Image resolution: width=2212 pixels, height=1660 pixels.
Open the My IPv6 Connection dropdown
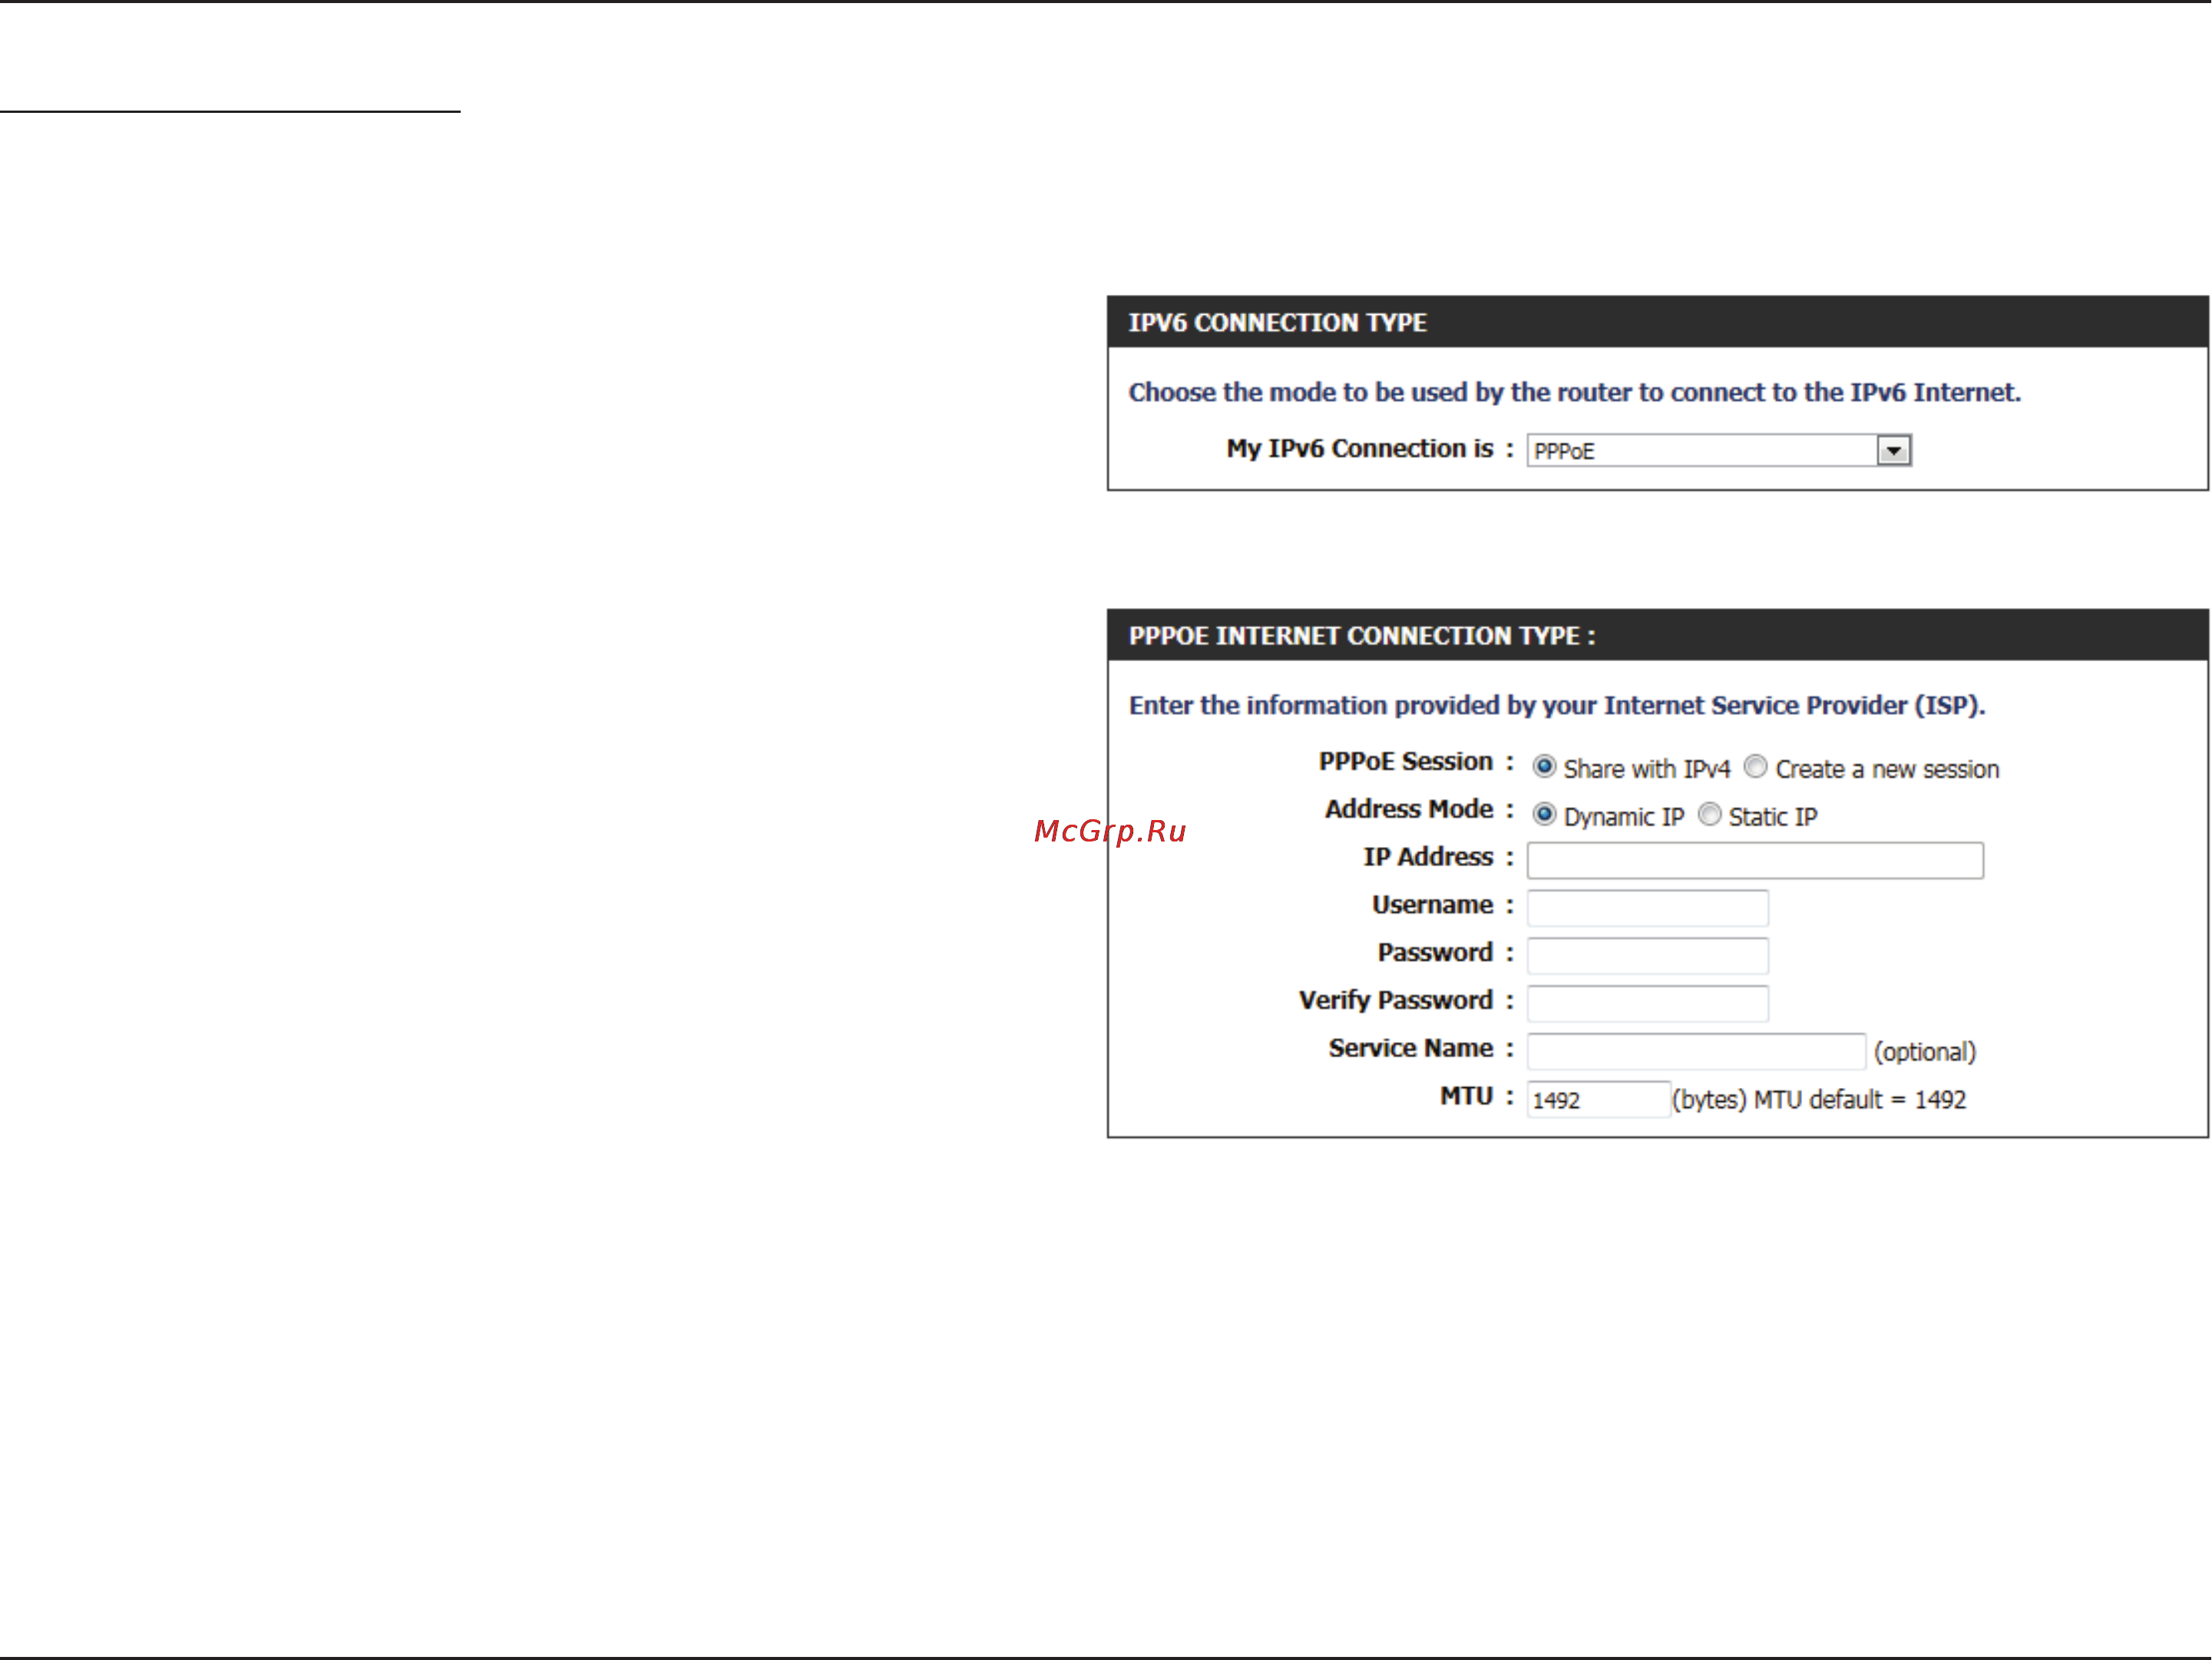click(x=1718, y=451)
